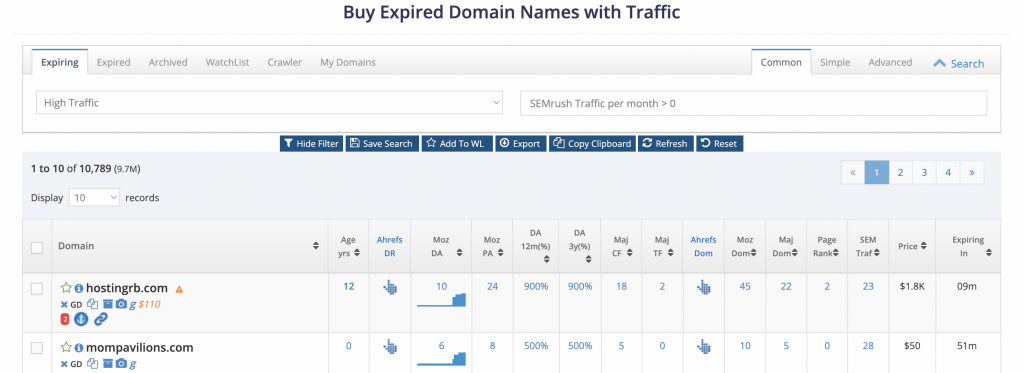
Task: Switch to the Expired tab
Action: click(114, 62)
